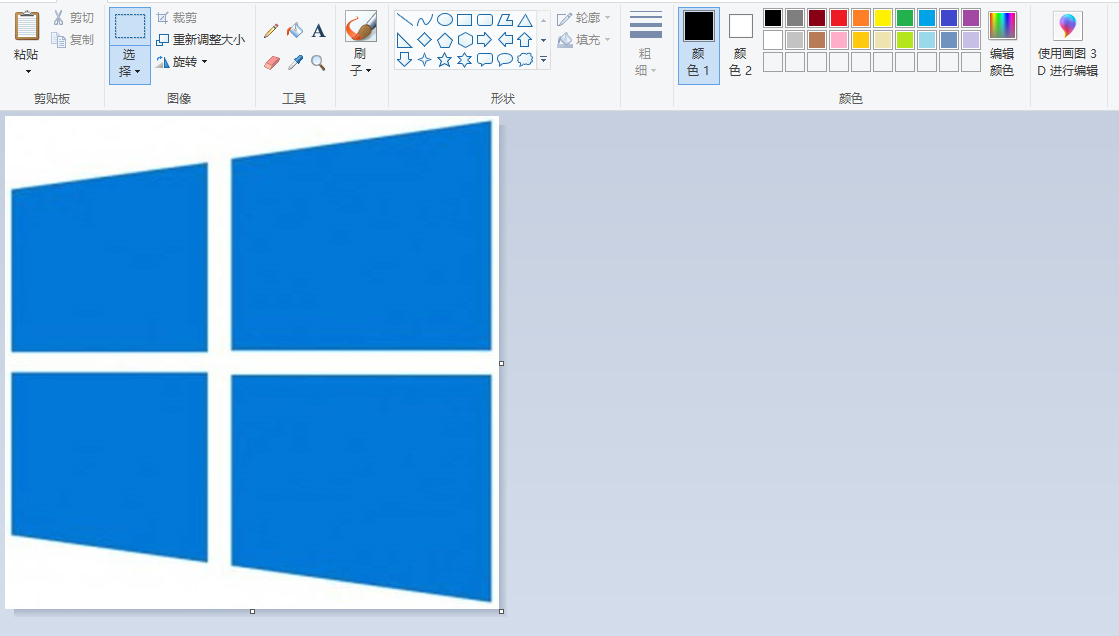This screenshot has width=1119, height=636.
Task: Pick the yellow color swatch
Action: click(x=883, y=18)
